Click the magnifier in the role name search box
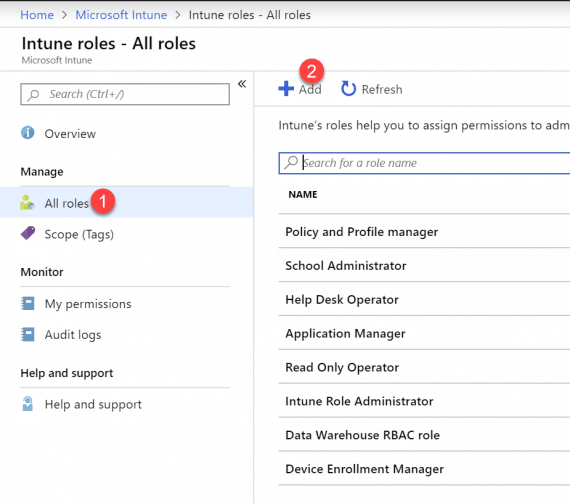The height and width of the screenshot is (504, 570). point(291,162)
